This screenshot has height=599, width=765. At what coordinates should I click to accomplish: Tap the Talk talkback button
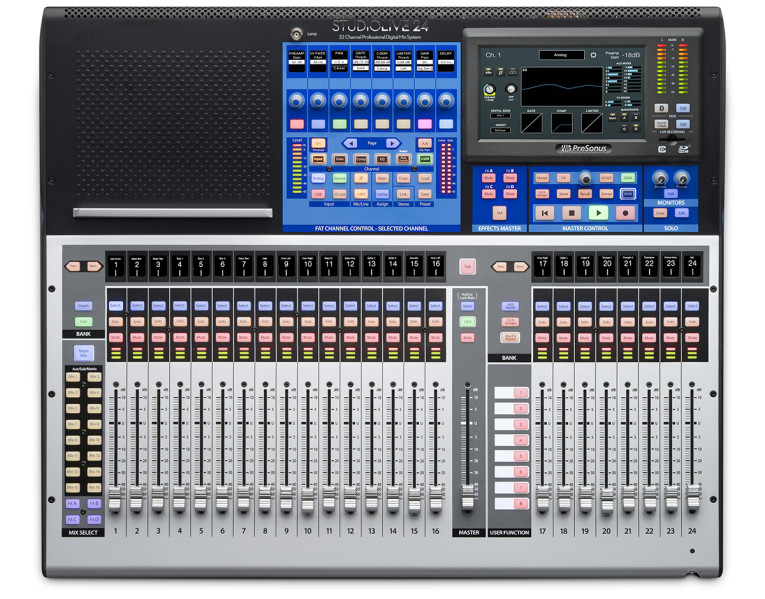pos(467,267)
